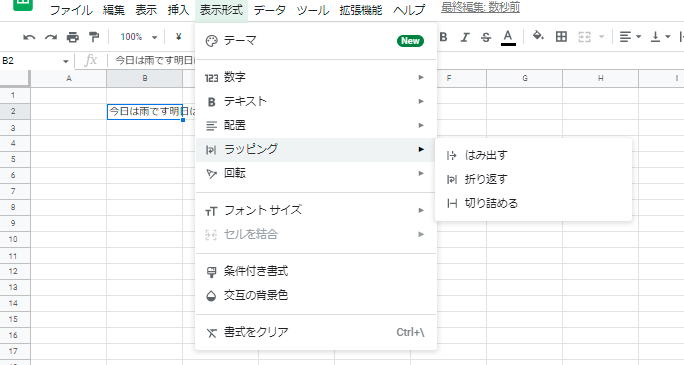684x365 pixels.
Task: Click the select-all corner box
Action: coord(15,78)
